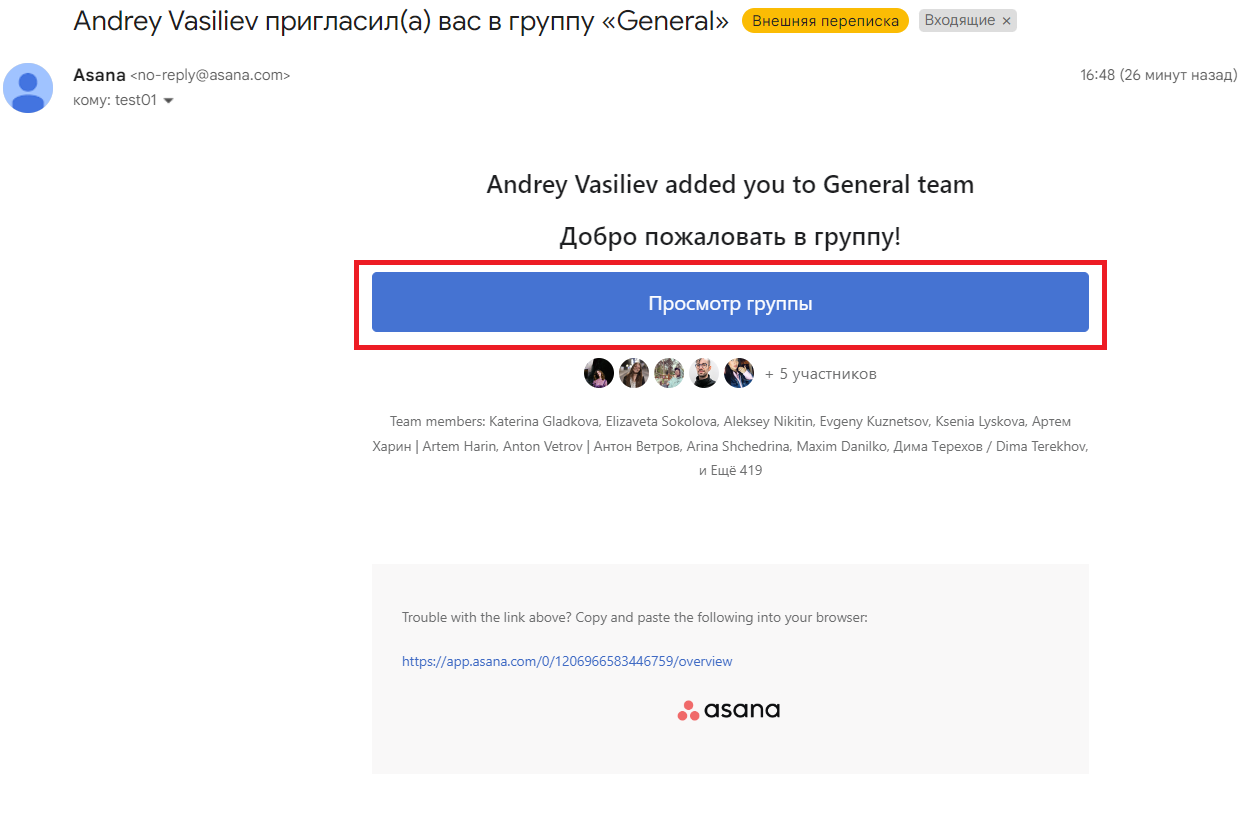Open the app.asana.com overview link
Screen dimensions: 1244x817
tap(567, 661)
